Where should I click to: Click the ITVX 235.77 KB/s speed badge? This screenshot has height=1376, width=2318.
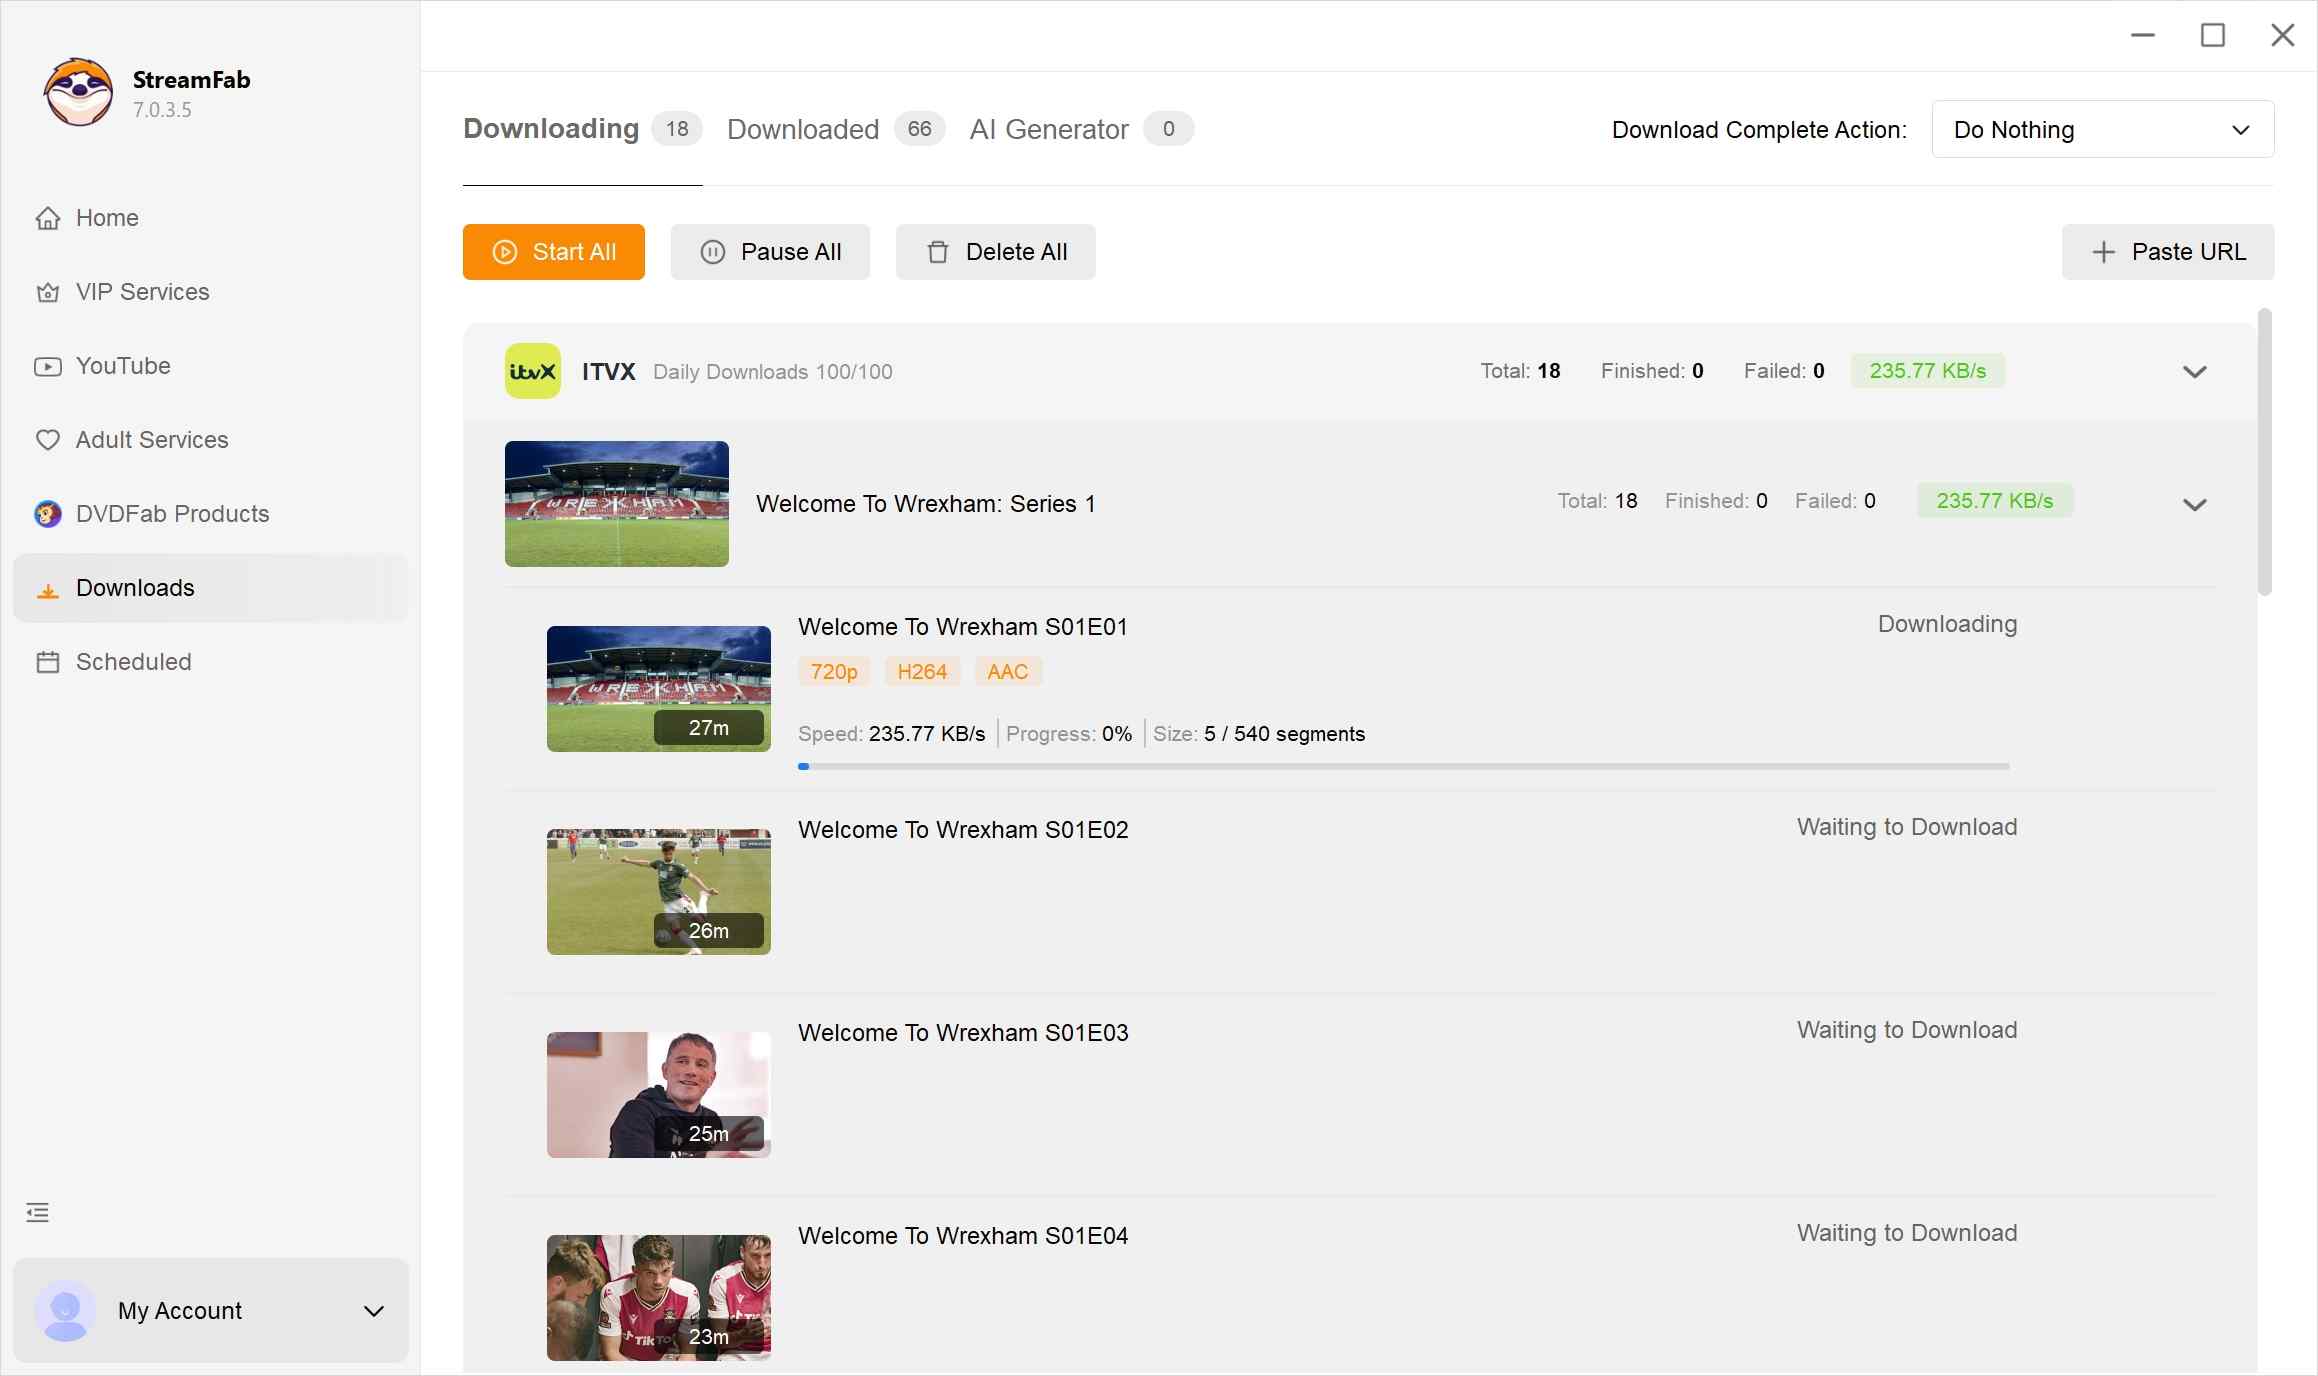(1928, 371)
